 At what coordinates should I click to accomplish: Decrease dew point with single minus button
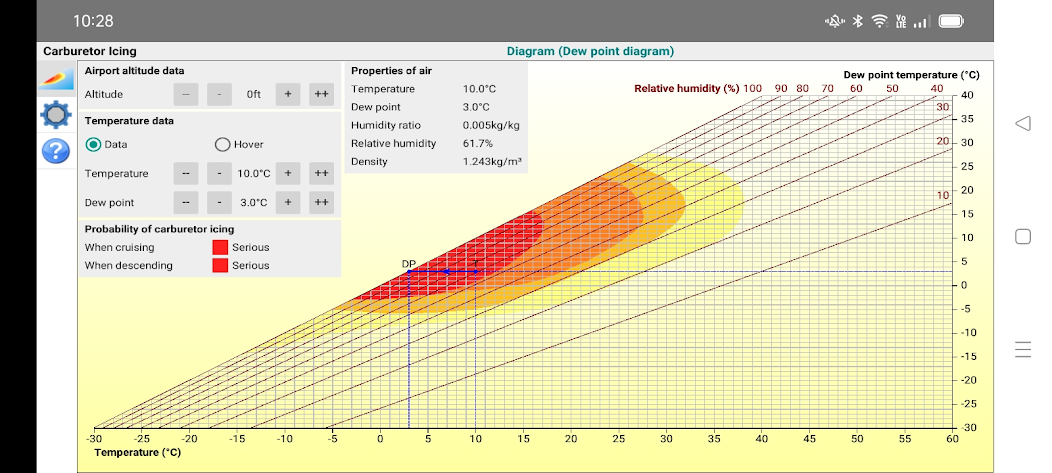click(220, 202)
